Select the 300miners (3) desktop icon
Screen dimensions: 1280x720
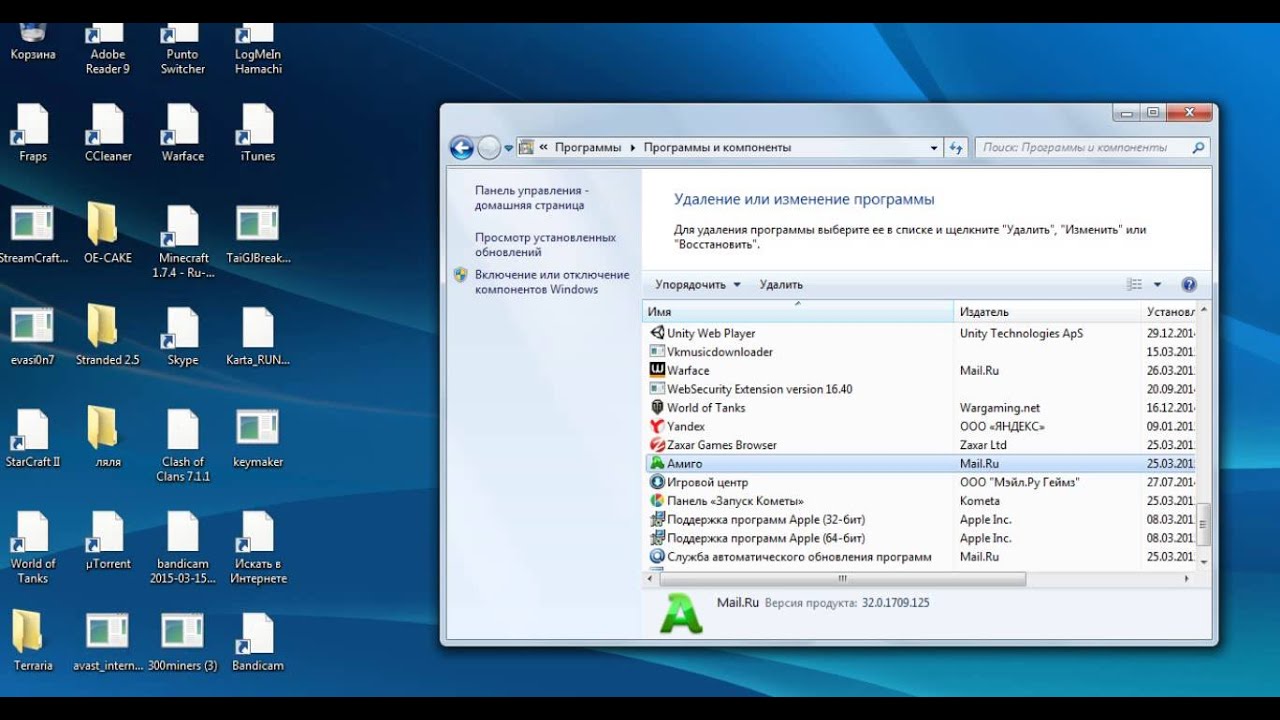tap(183, 642)
